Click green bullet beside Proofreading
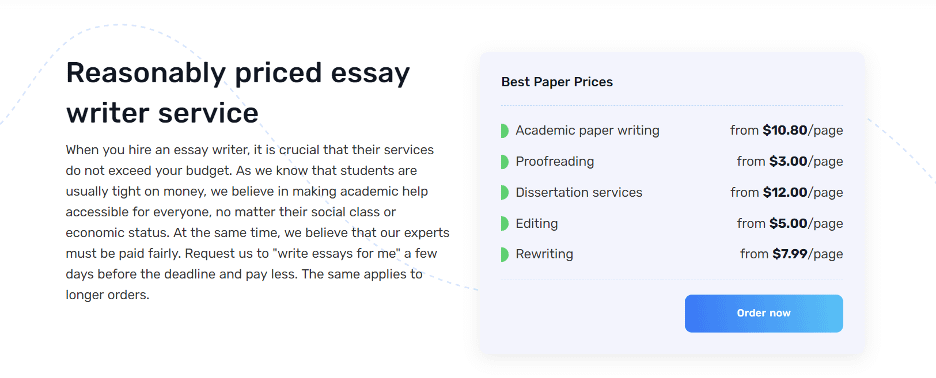936x378 pixels. point(504,162)
